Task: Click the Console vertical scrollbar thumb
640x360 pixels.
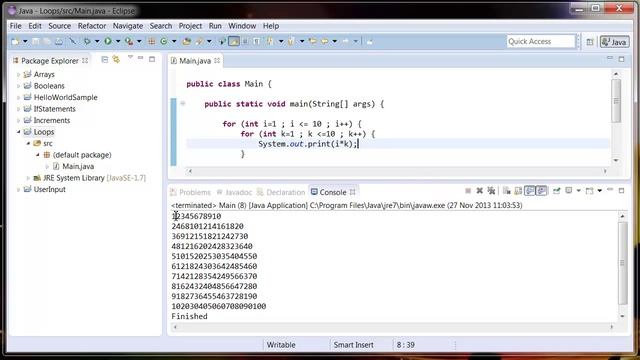Action: [x=622, y=263]
